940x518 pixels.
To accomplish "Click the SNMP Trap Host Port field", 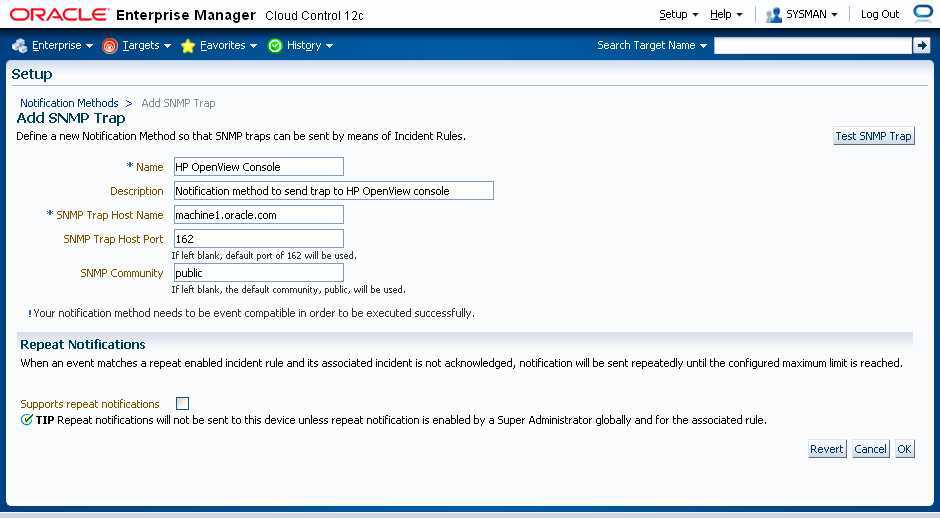I will (258, 239).
